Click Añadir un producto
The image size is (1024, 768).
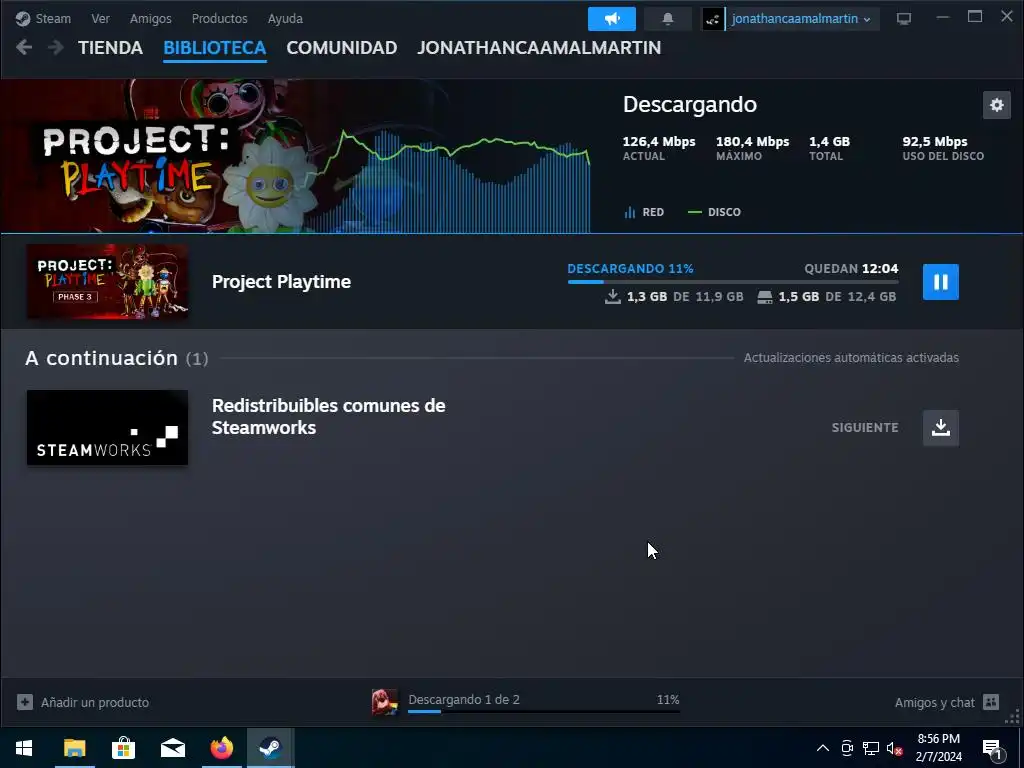95,702
